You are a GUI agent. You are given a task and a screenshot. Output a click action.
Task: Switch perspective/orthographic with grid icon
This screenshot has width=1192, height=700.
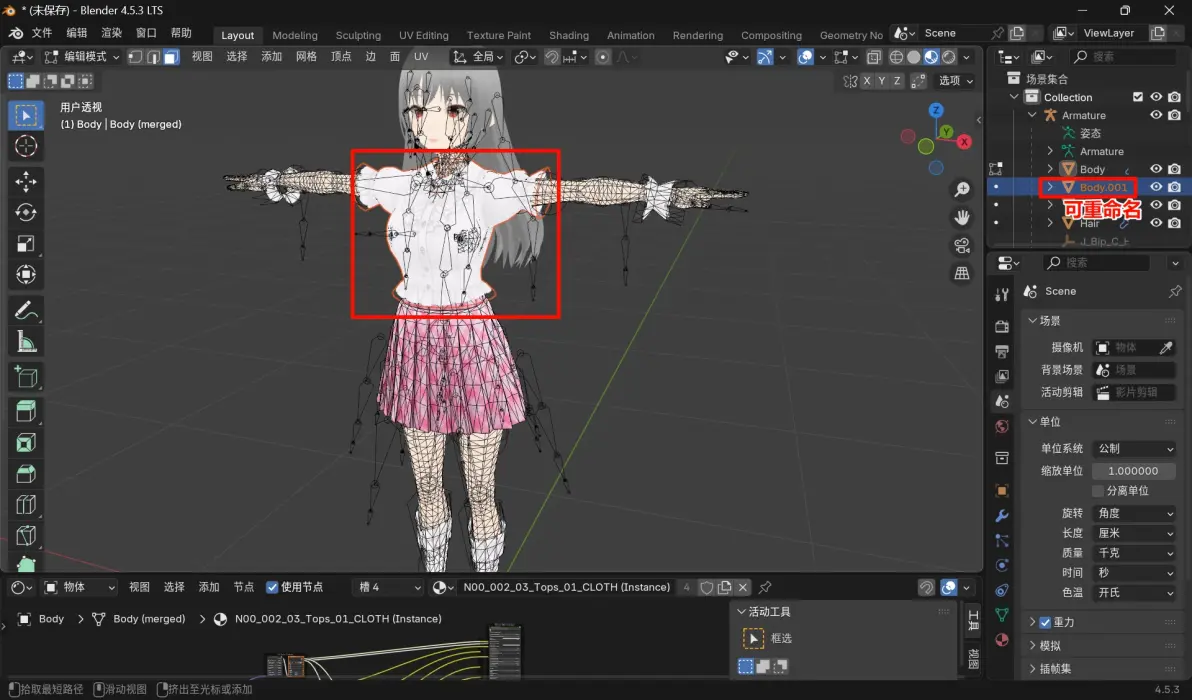pyautogui.click(x=962, y=274)
